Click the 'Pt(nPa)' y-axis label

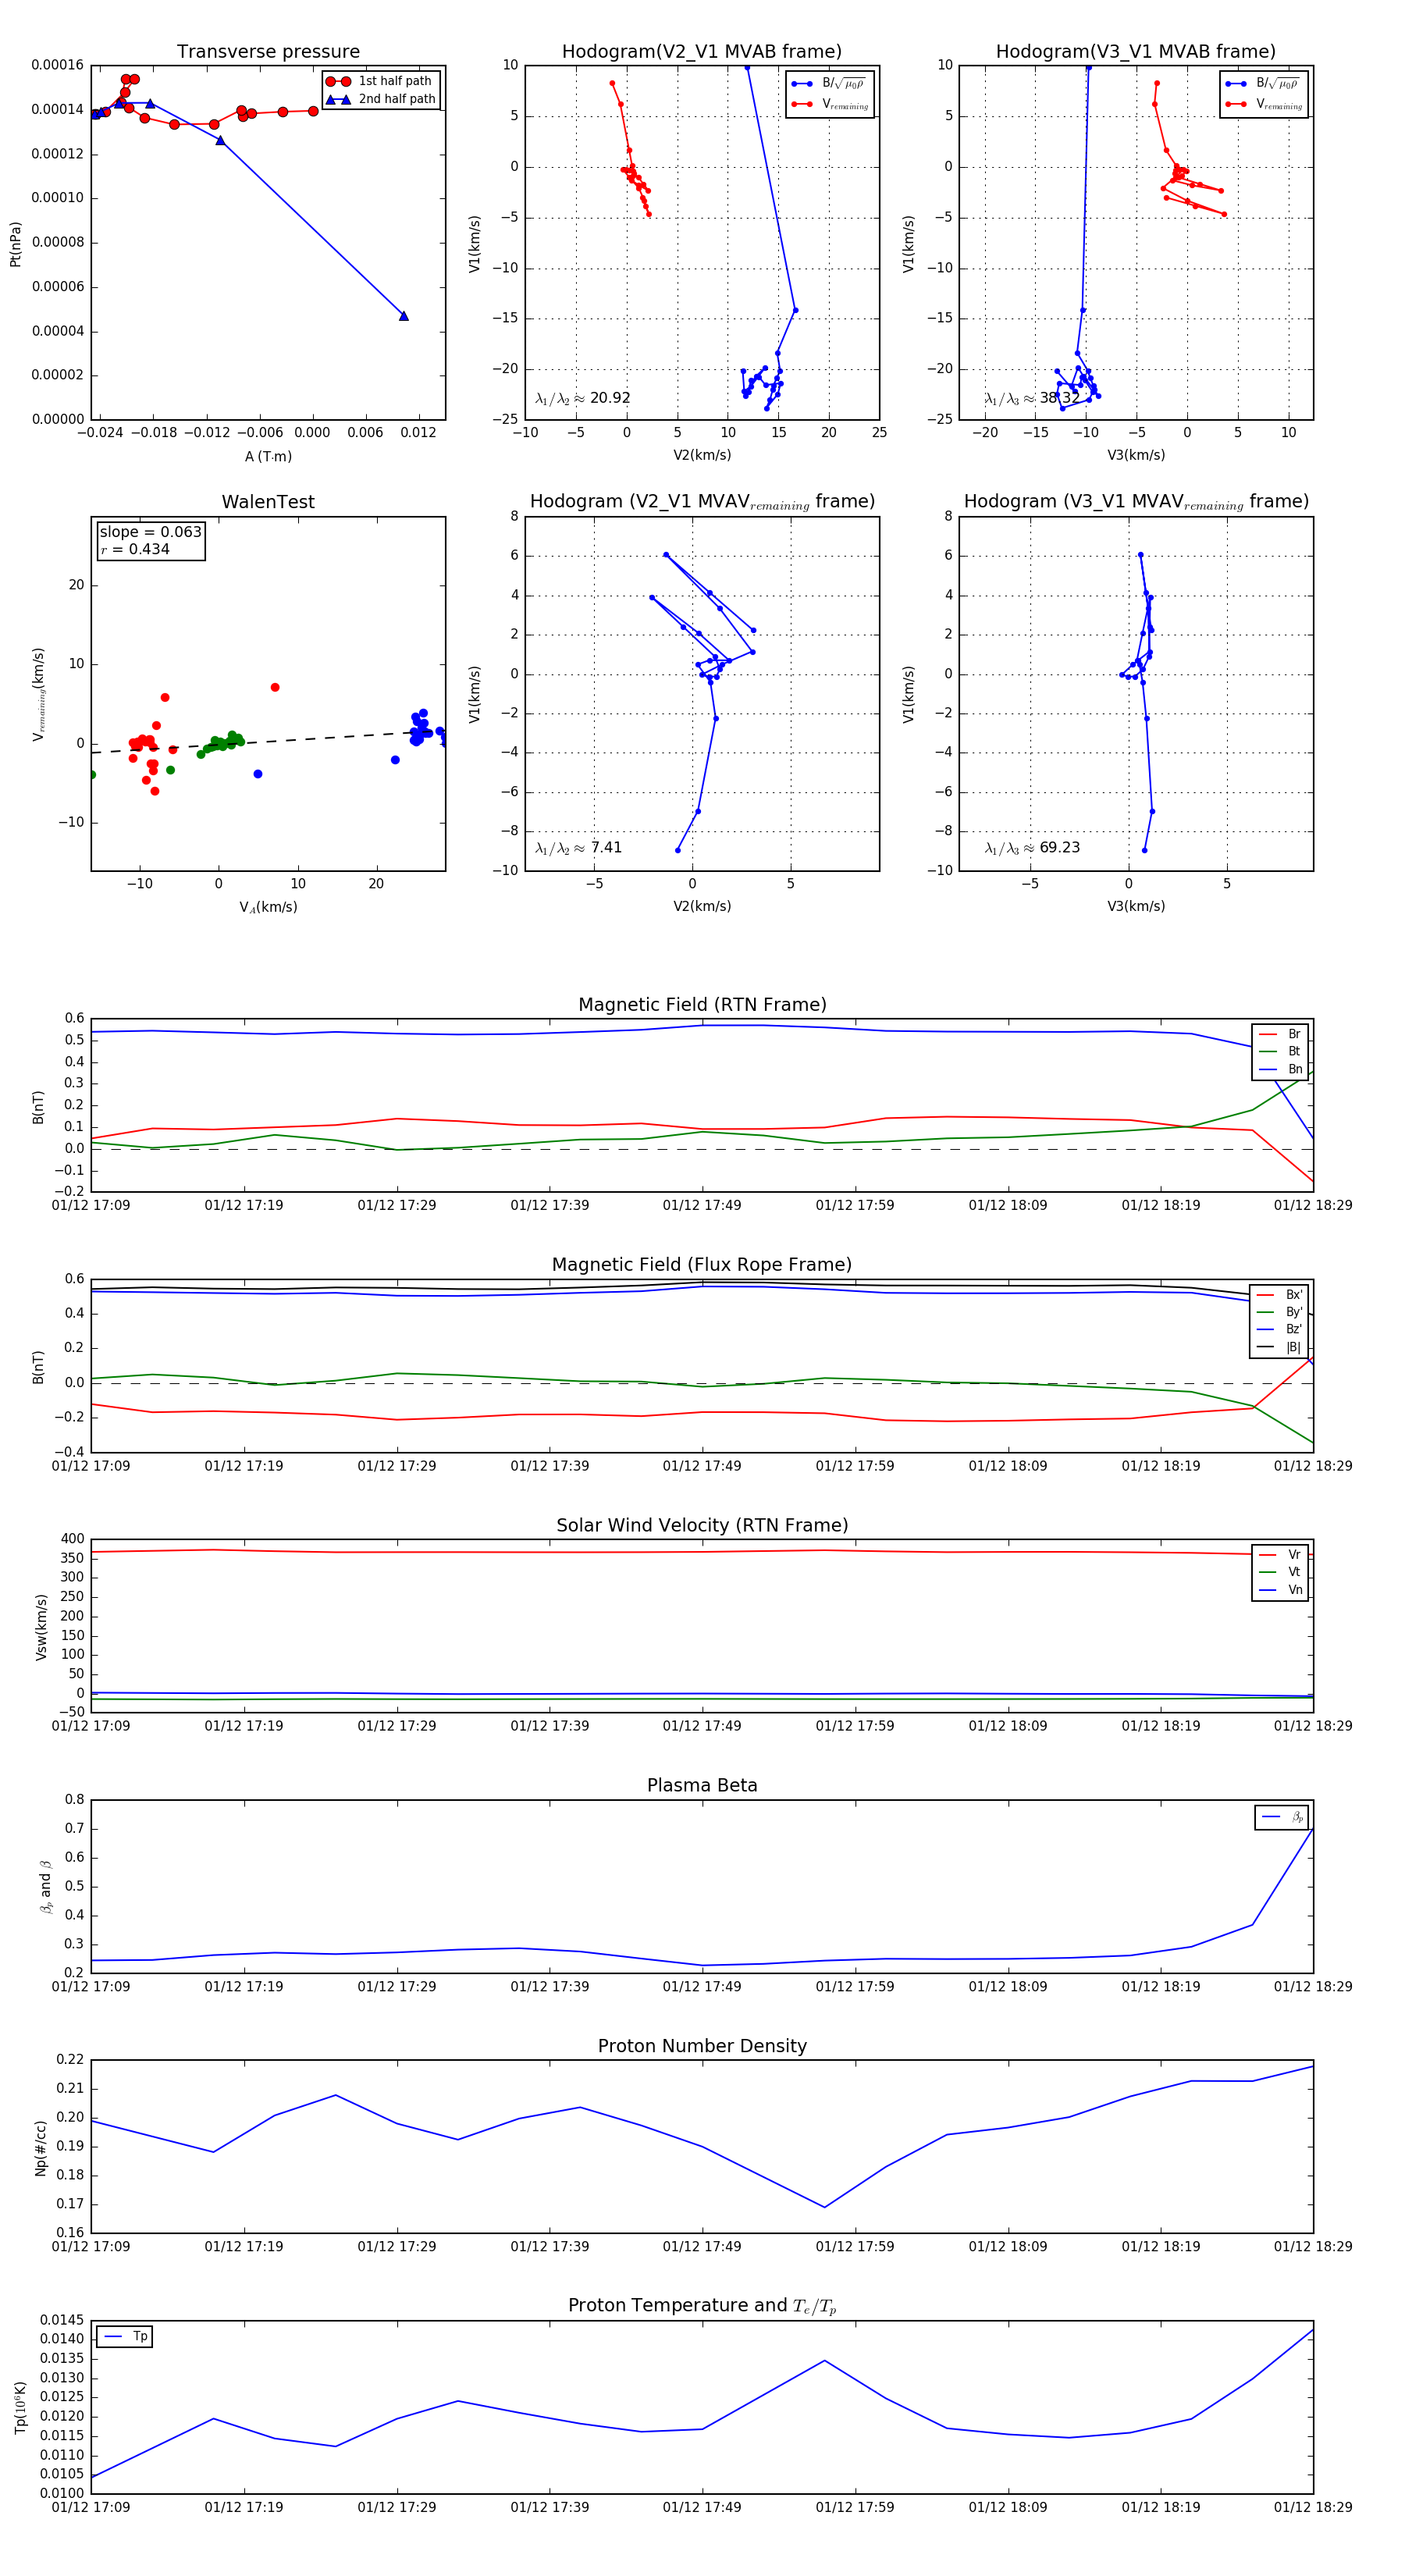[x=15, y=243]
